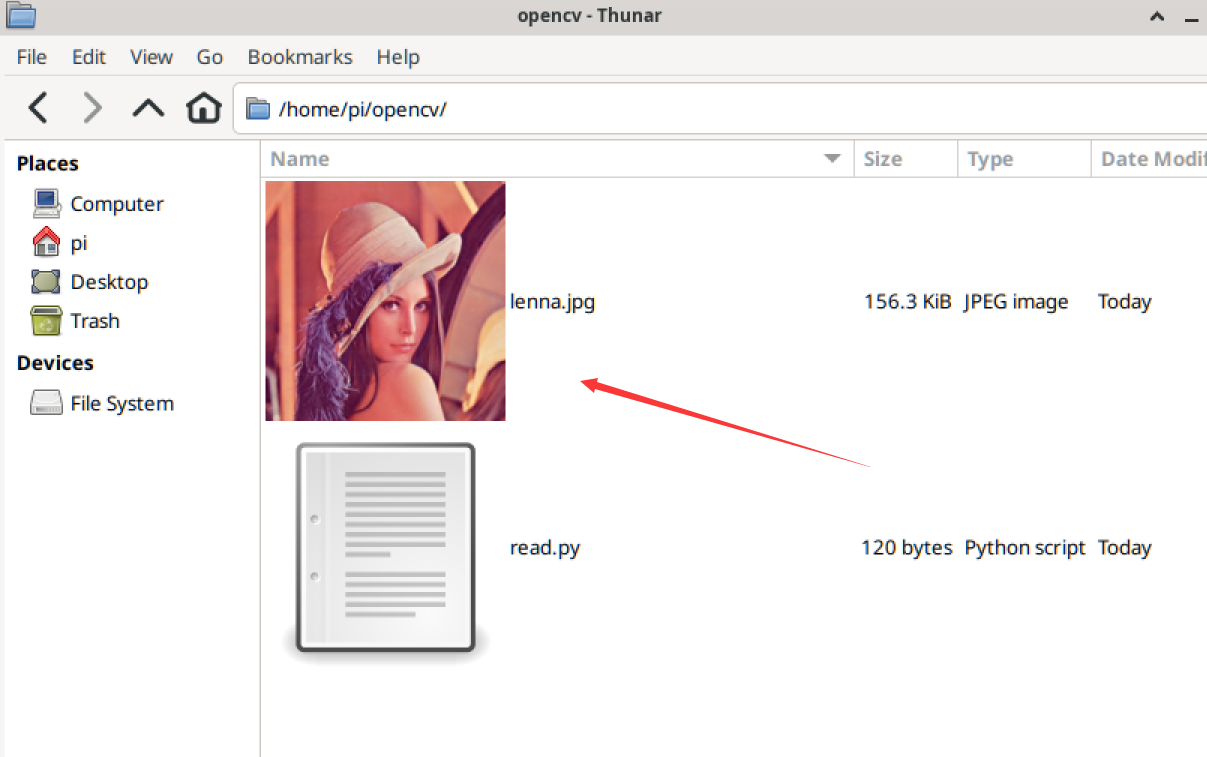The height and width of the screenshot is (757, 1207).
Task: Select the Computer entry label
Action: coord(117,204)
